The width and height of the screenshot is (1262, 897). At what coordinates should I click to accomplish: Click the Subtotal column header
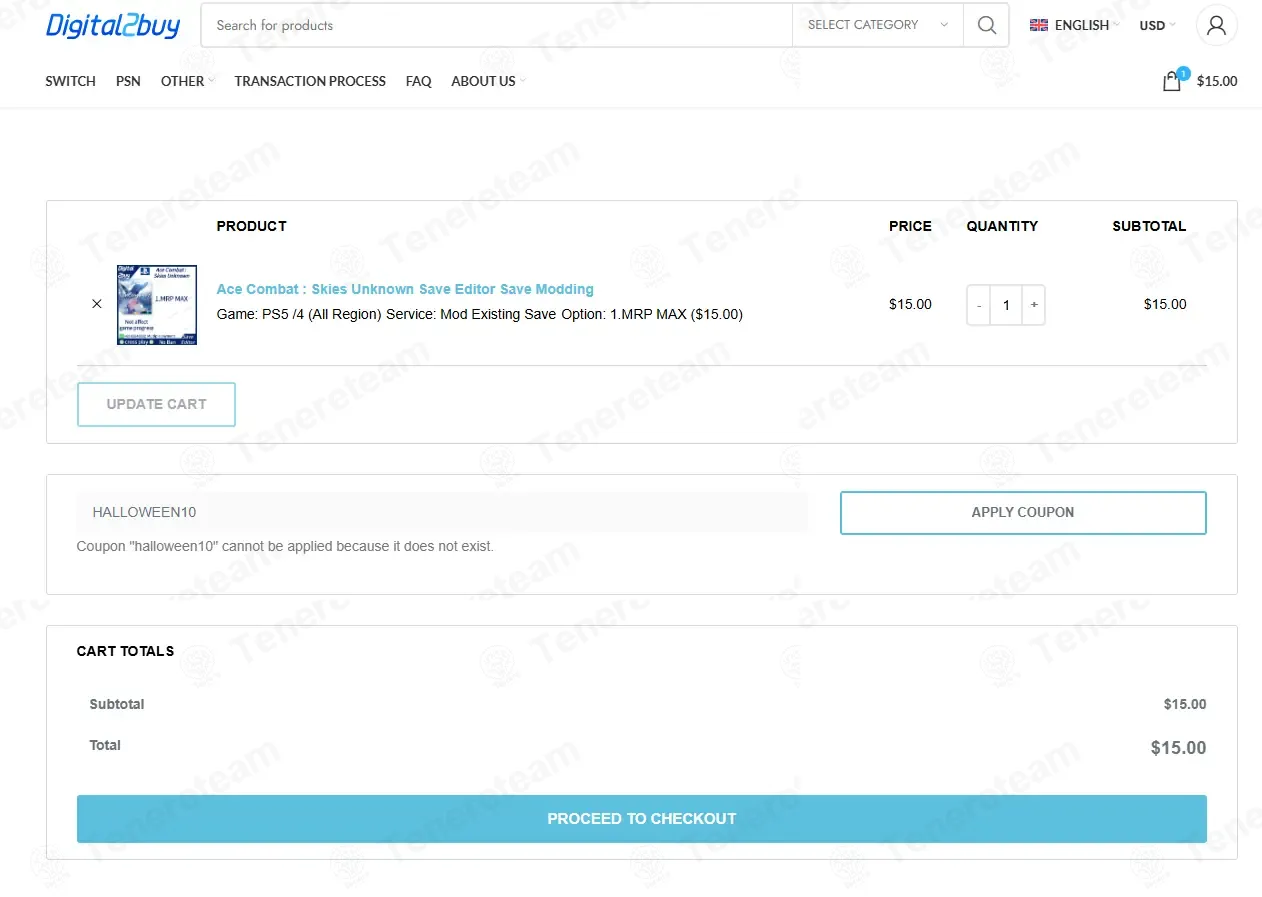pos(1149,226)
